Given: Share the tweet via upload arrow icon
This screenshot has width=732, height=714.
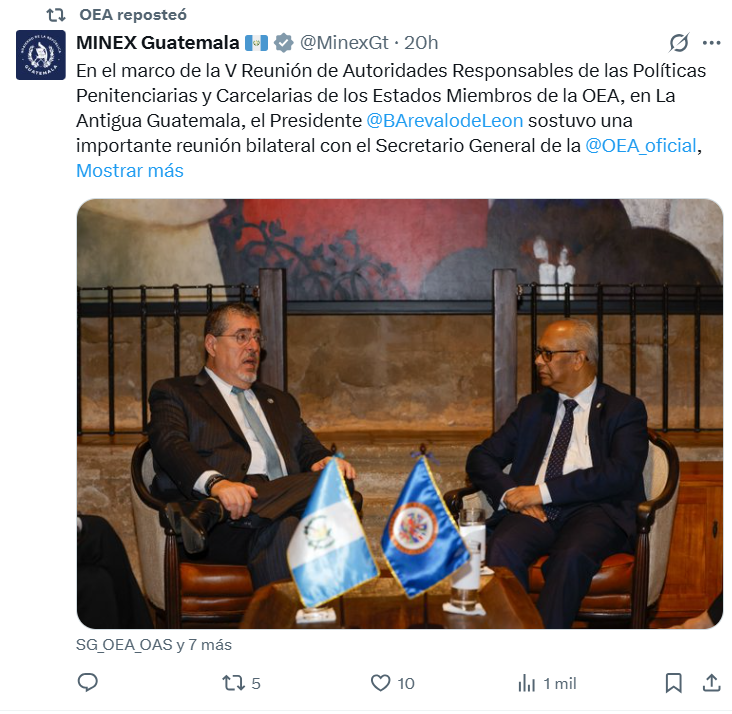Looking at the screenshot, I should click(x=711, y=683).
